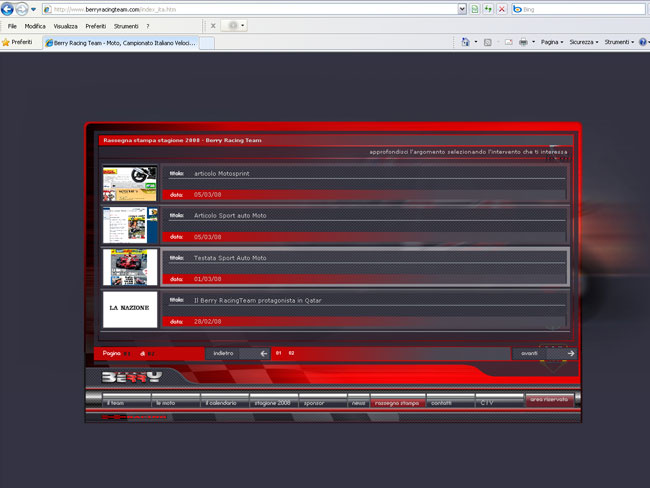Open the Pagina command bar menu

tap(552, 42)
